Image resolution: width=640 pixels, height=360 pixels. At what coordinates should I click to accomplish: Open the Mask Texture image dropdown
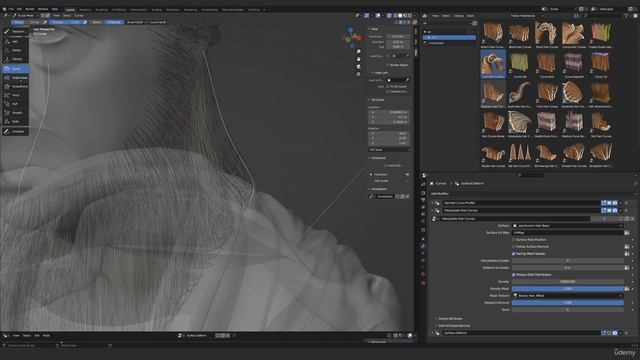tap(568, 296)
